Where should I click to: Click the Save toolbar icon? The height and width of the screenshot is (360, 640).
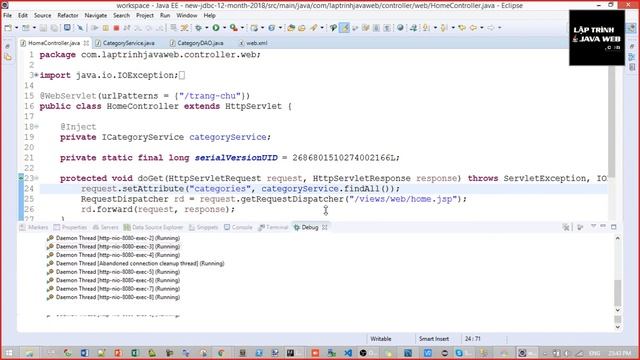pyautogui.click(x=43, y=28)
